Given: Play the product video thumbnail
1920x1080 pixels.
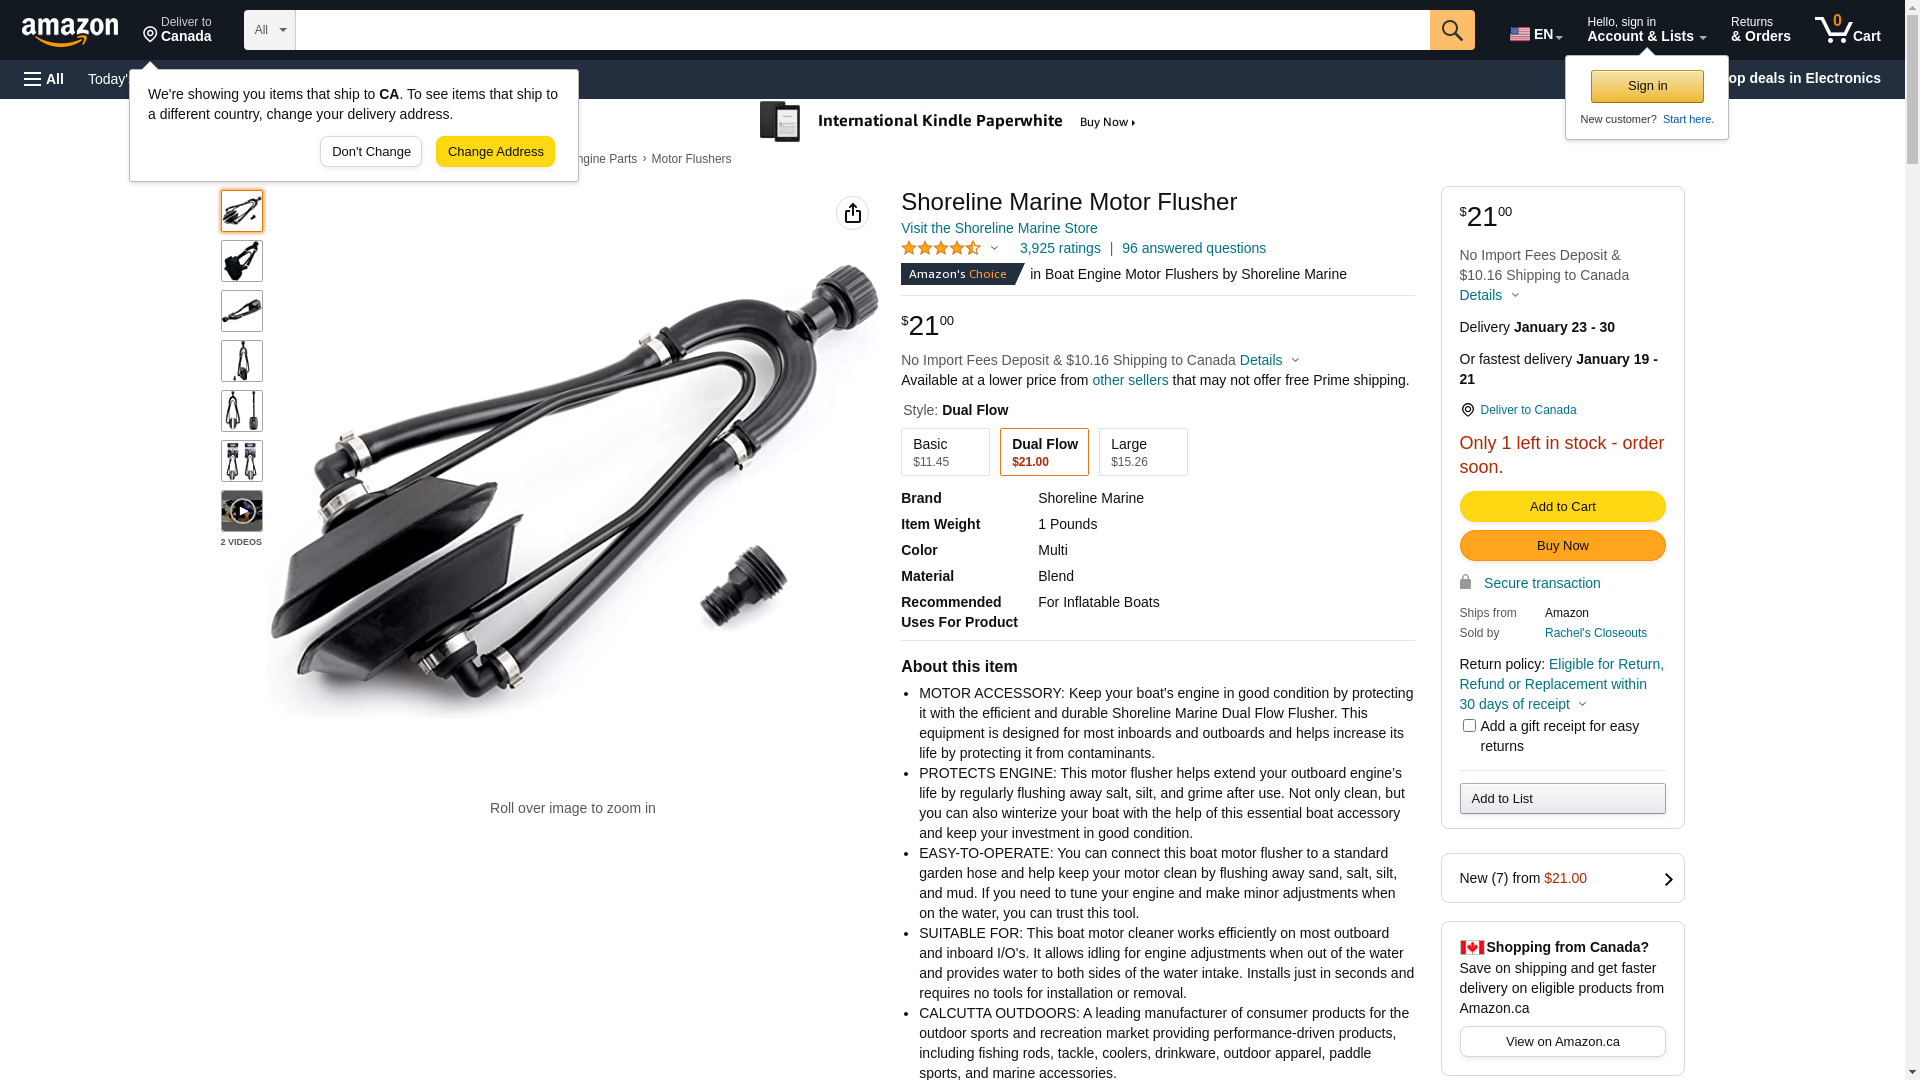Looking at the screenshot, I should (242, 511).
